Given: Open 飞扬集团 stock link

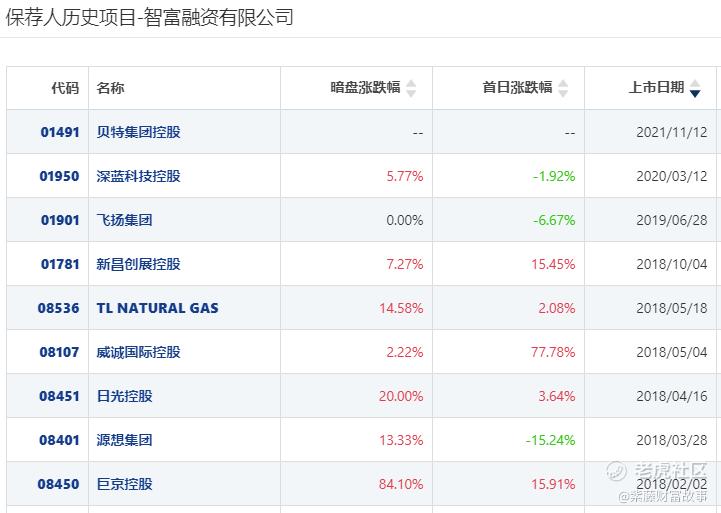Looking at the screenshot, I should [124, 220].
